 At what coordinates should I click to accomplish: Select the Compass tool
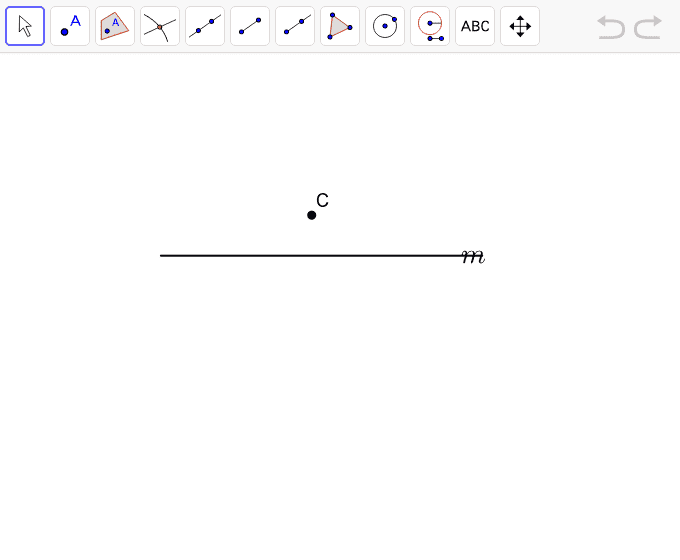(x=430, y=26)
